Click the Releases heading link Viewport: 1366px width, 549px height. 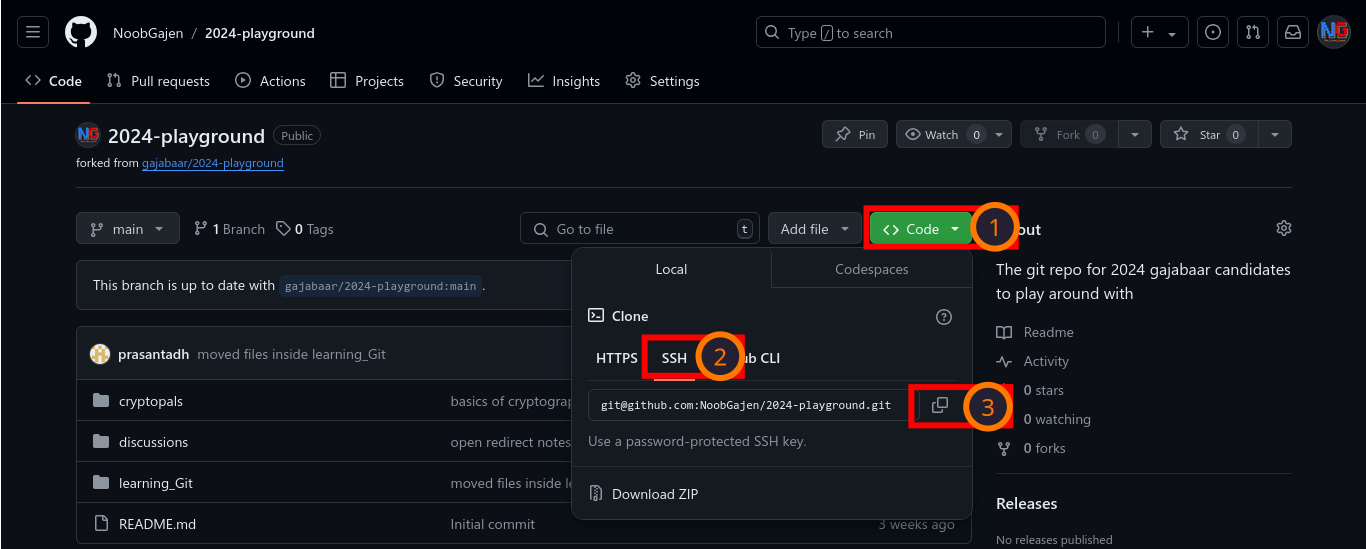[1027, 504]
